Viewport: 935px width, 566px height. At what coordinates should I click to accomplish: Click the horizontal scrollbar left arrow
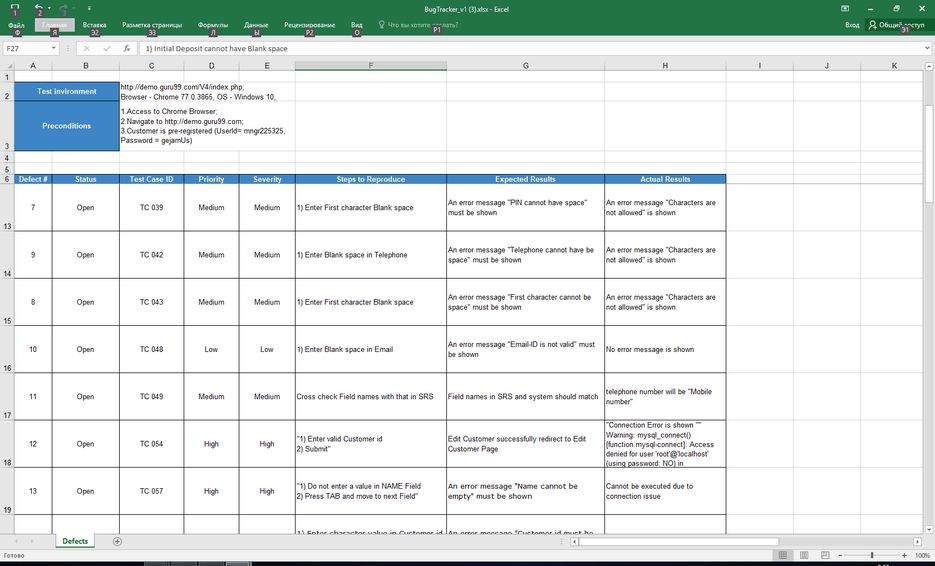pyautogui.click(x=574, y=542)
